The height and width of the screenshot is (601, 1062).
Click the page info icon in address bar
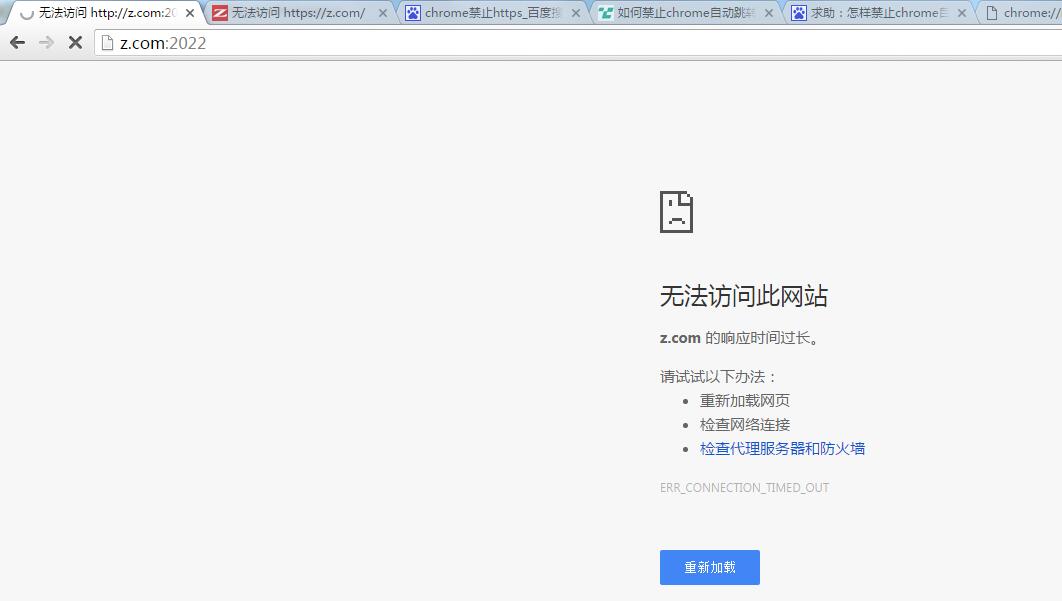(107, 43)
